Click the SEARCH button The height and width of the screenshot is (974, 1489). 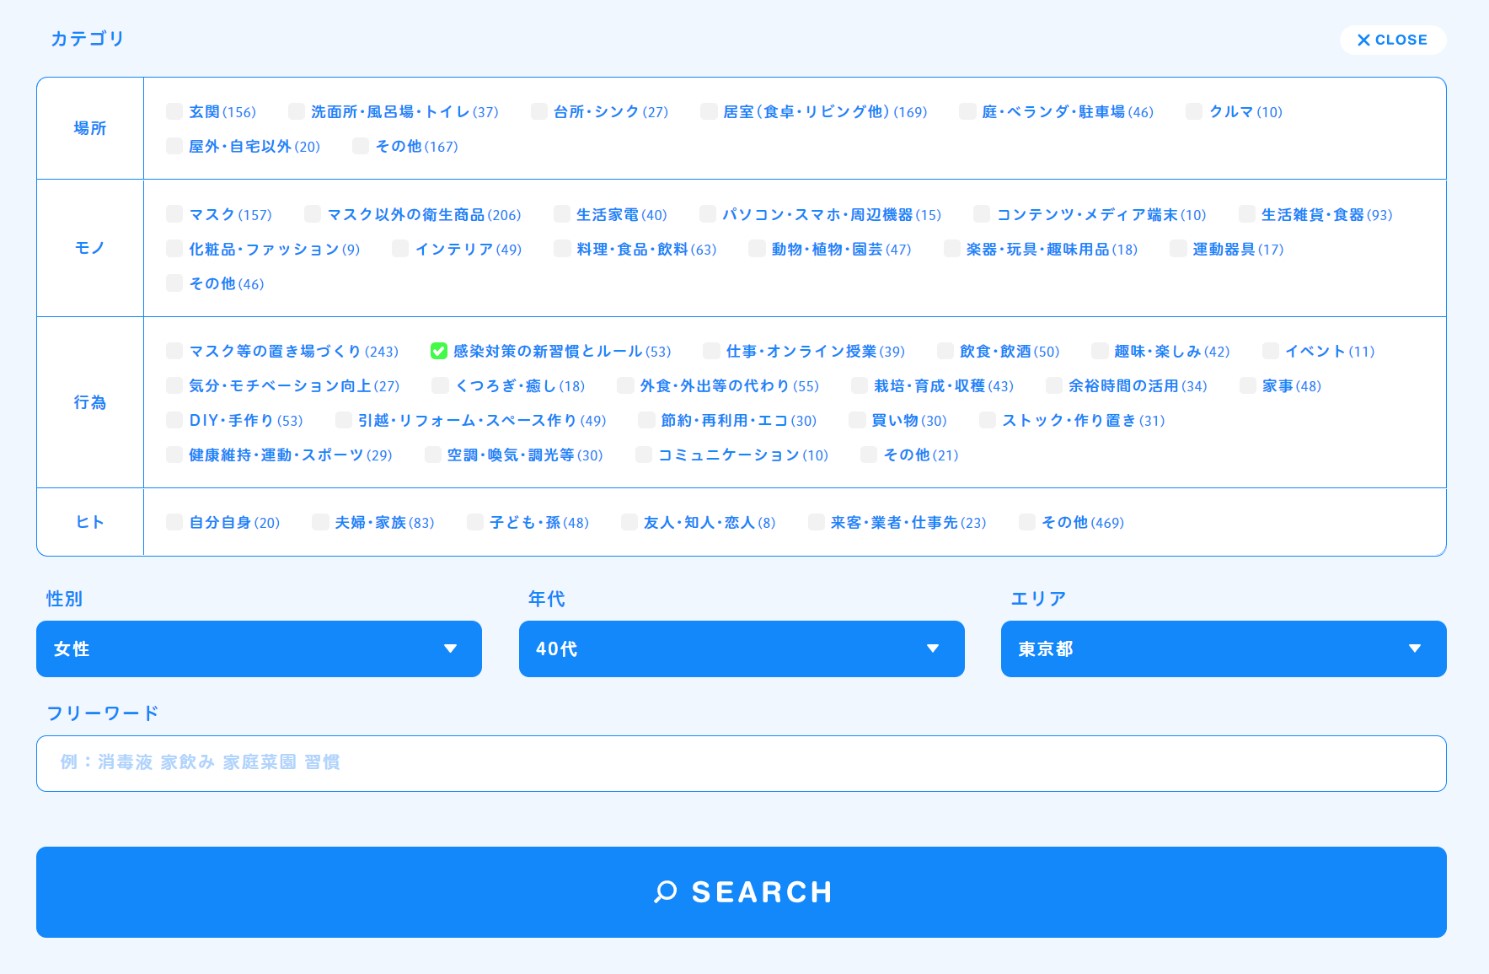[x=741, y=892]
